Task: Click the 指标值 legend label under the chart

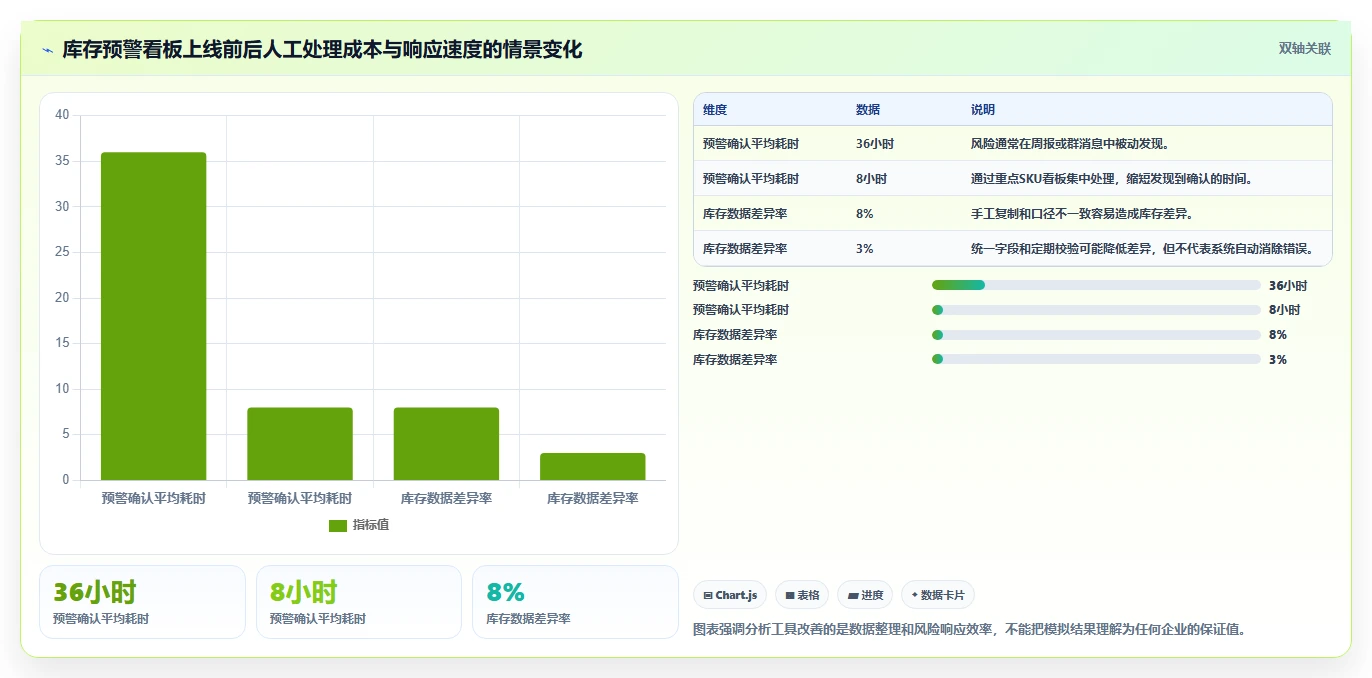Action: [371, 526]
